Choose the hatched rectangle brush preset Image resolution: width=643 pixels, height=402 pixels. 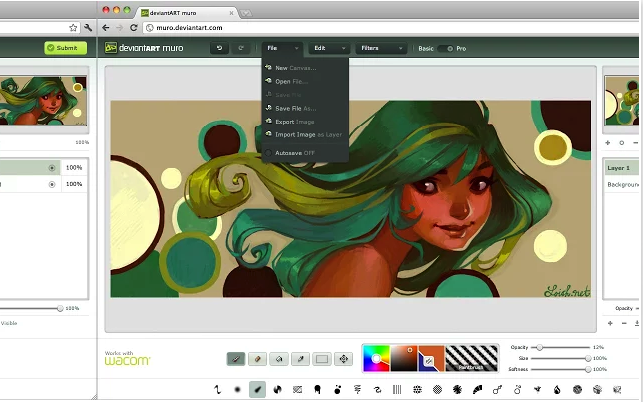pyautogui.click(x=297, y=389)
